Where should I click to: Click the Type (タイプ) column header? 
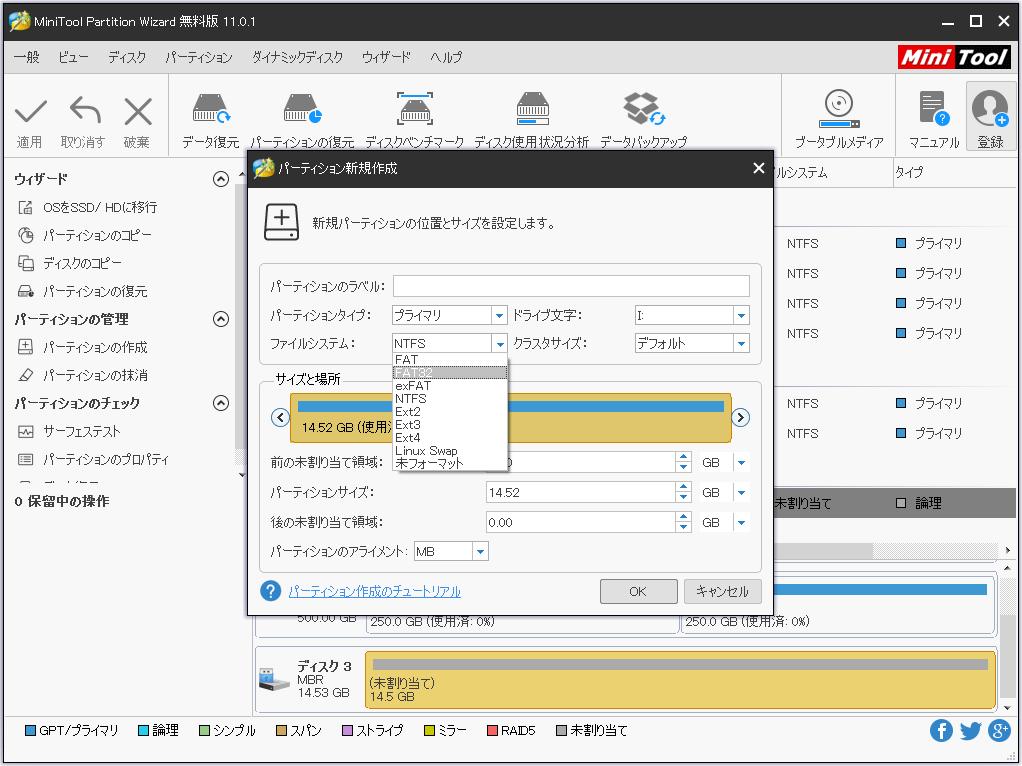(x=909, y=172)
